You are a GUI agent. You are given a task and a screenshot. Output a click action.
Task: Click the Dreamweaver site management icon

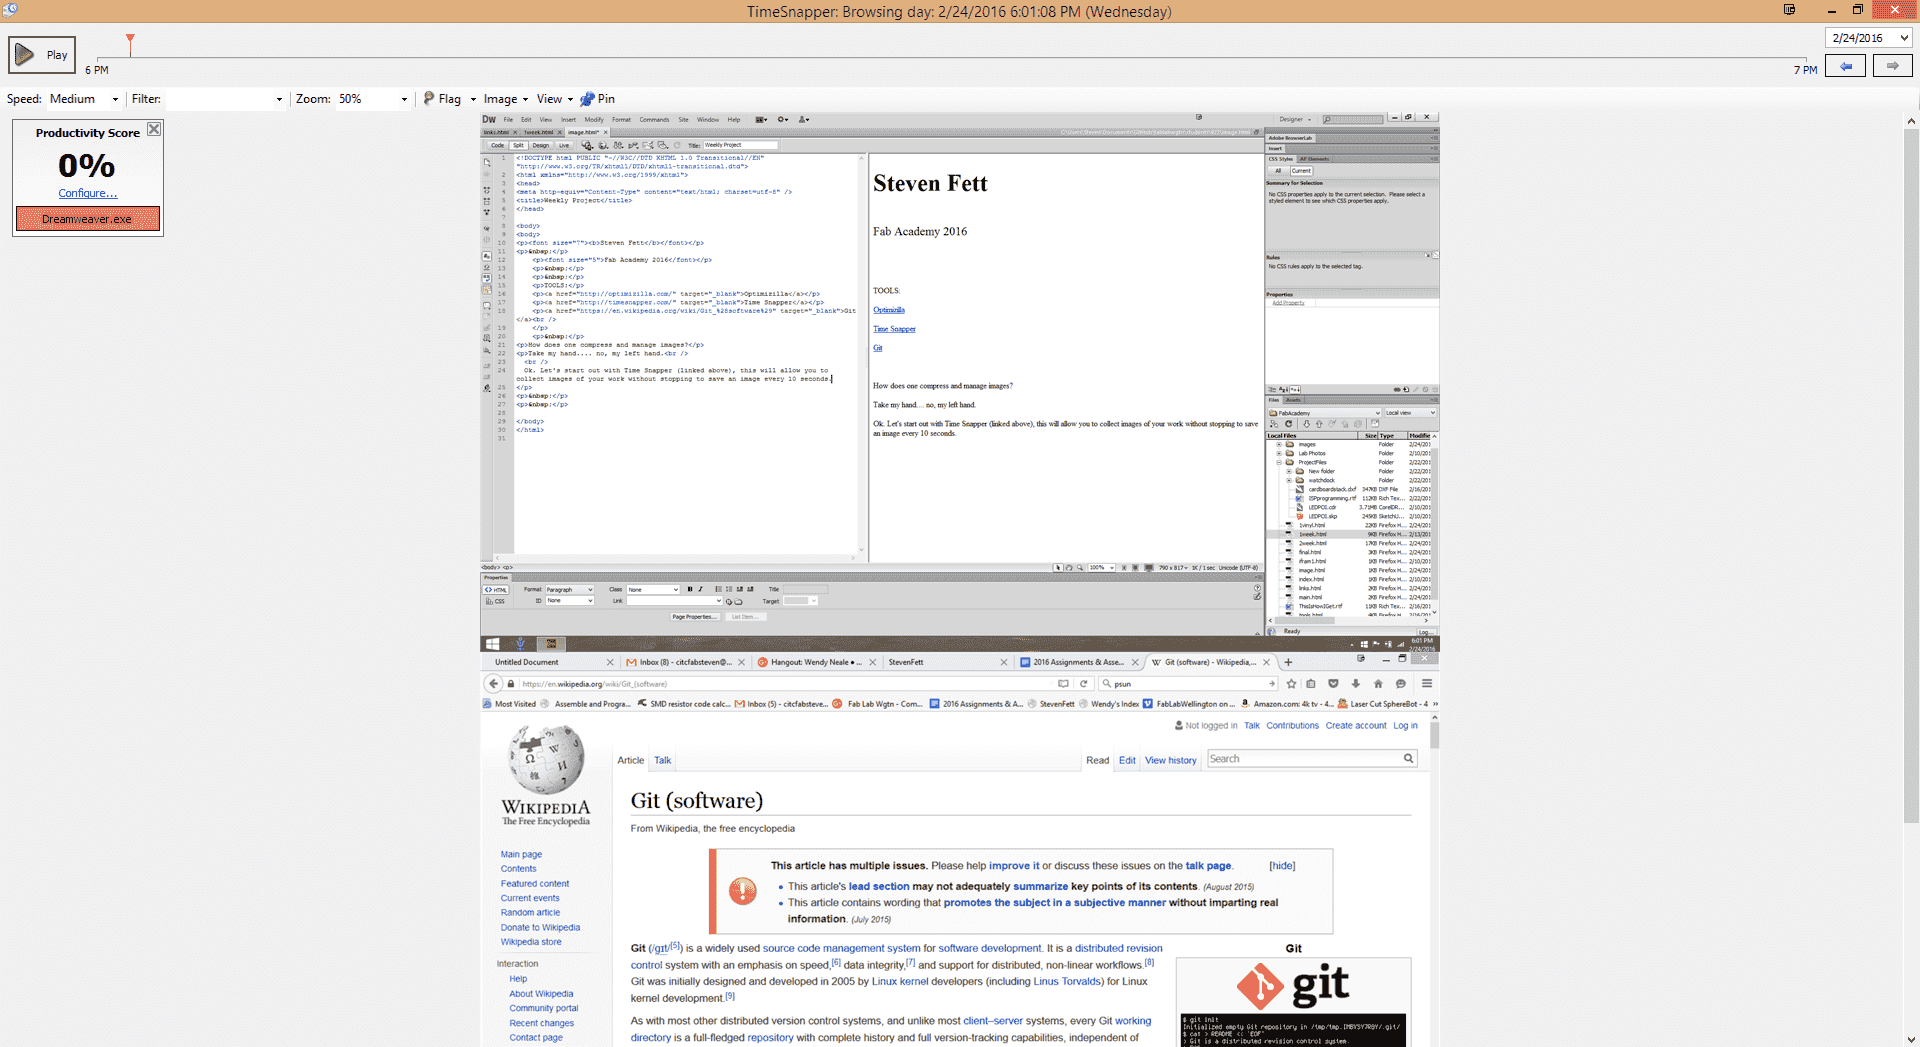click(x=803, y=119)
